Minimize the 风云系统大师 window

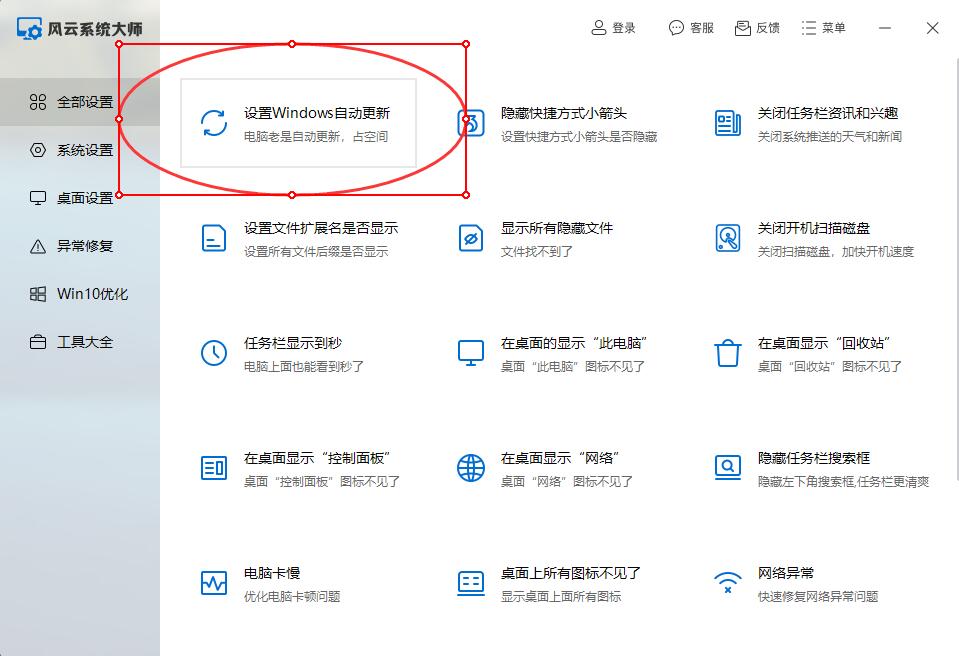pyautogui.click(x=884, y=28)
